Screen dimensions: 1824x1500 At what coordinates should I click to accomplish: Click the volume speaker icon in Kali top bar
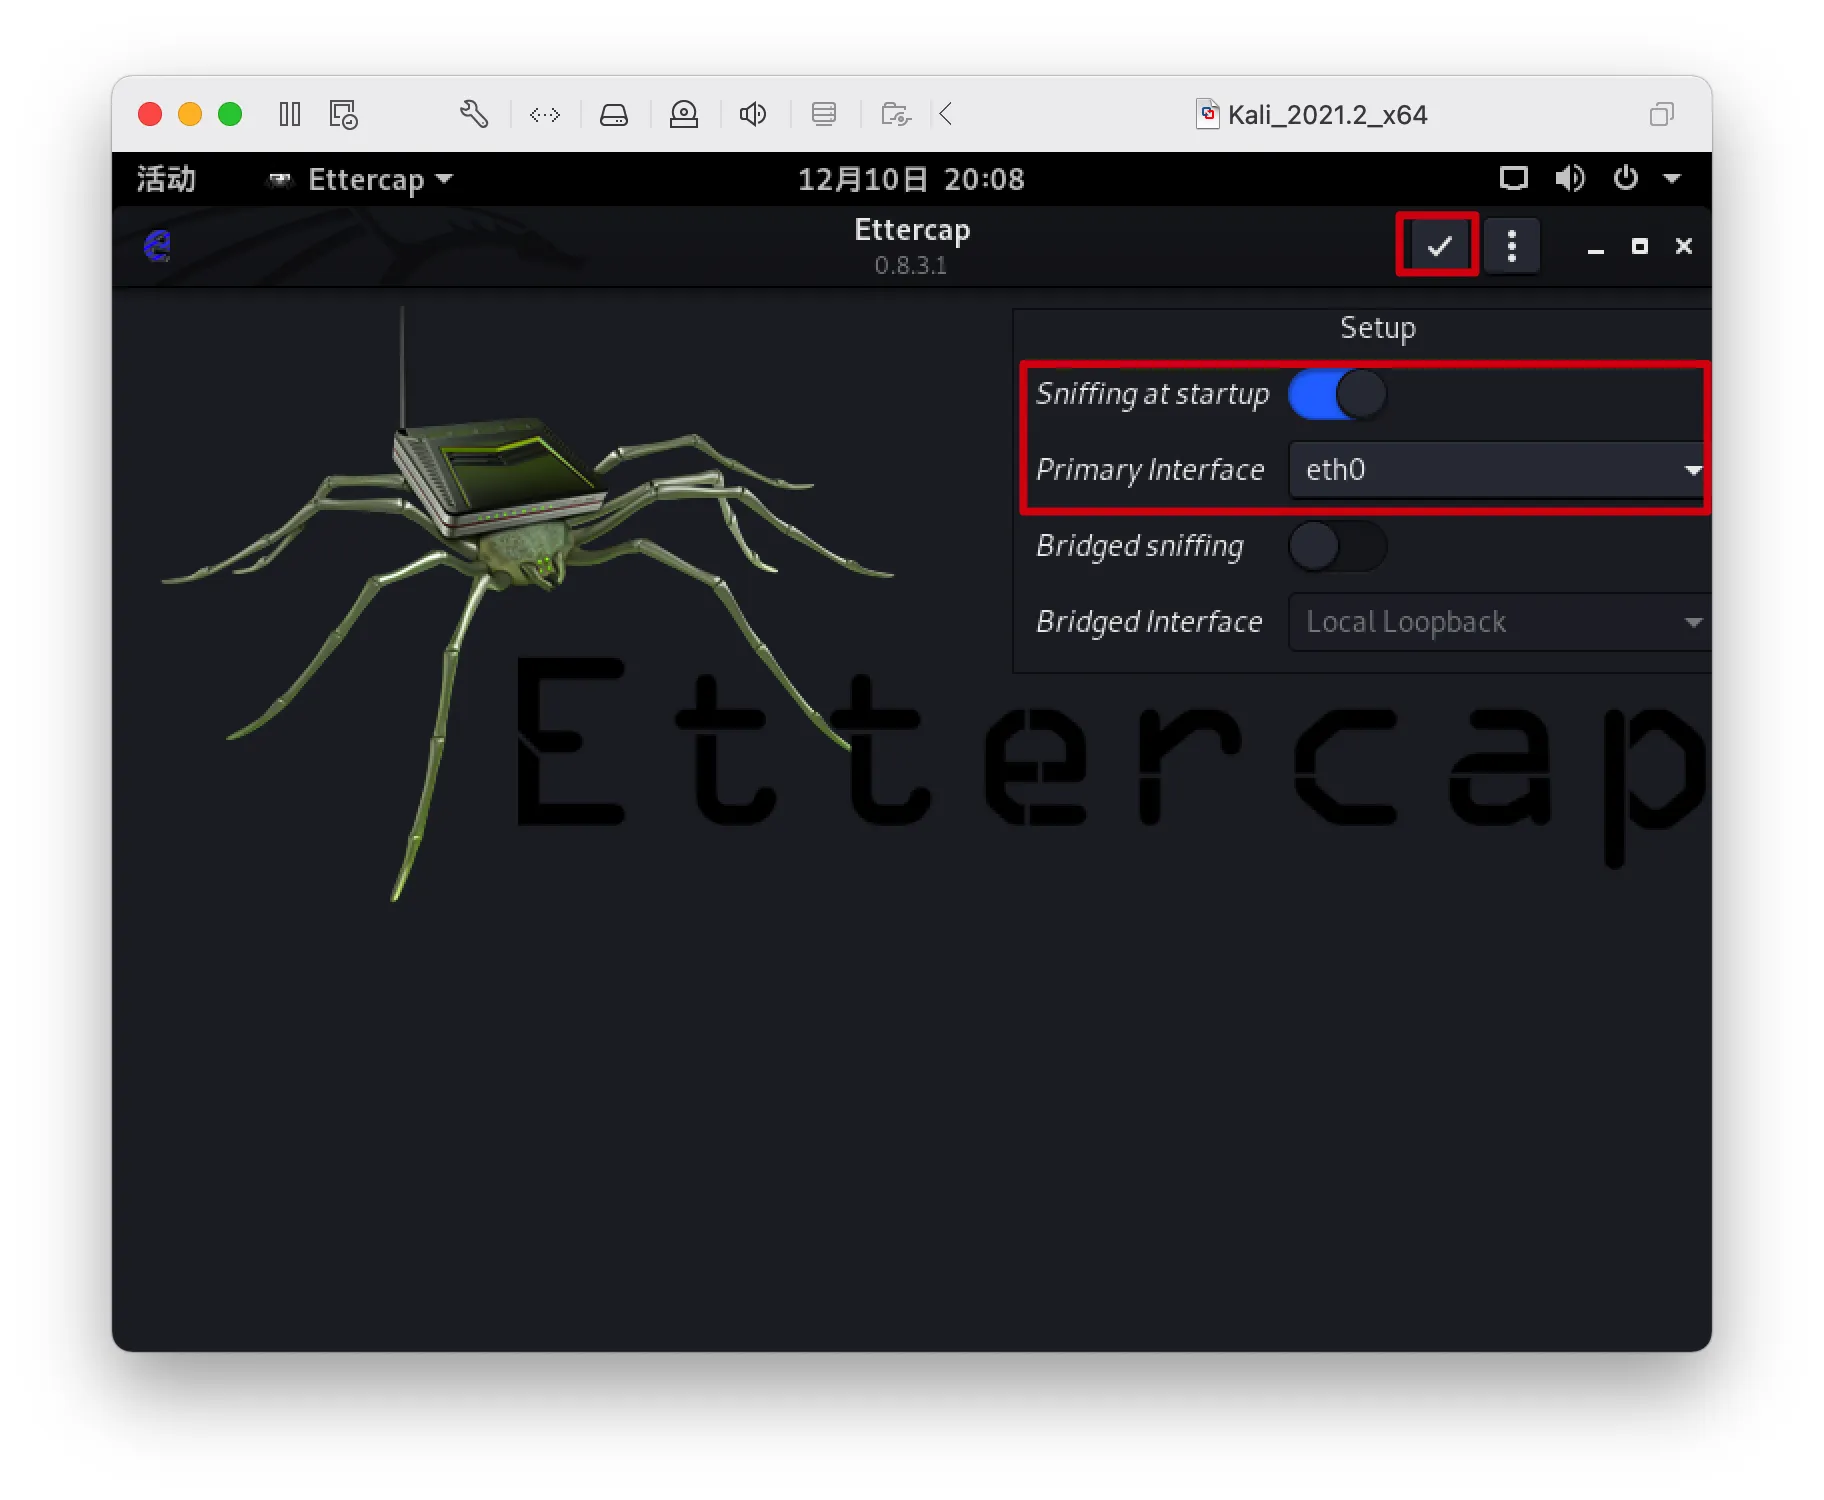tap(1569, 179)
